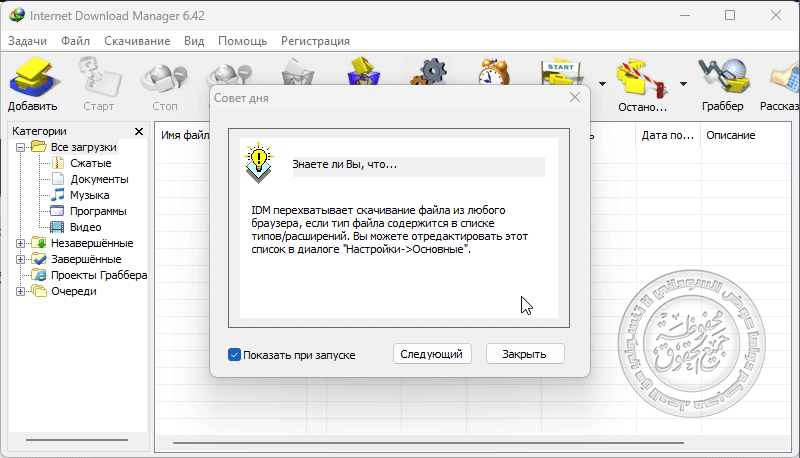The image size is (800, 458).
Task: Click the Знаете ли Вы, что... heading
Action: click(x=344, y=164)
